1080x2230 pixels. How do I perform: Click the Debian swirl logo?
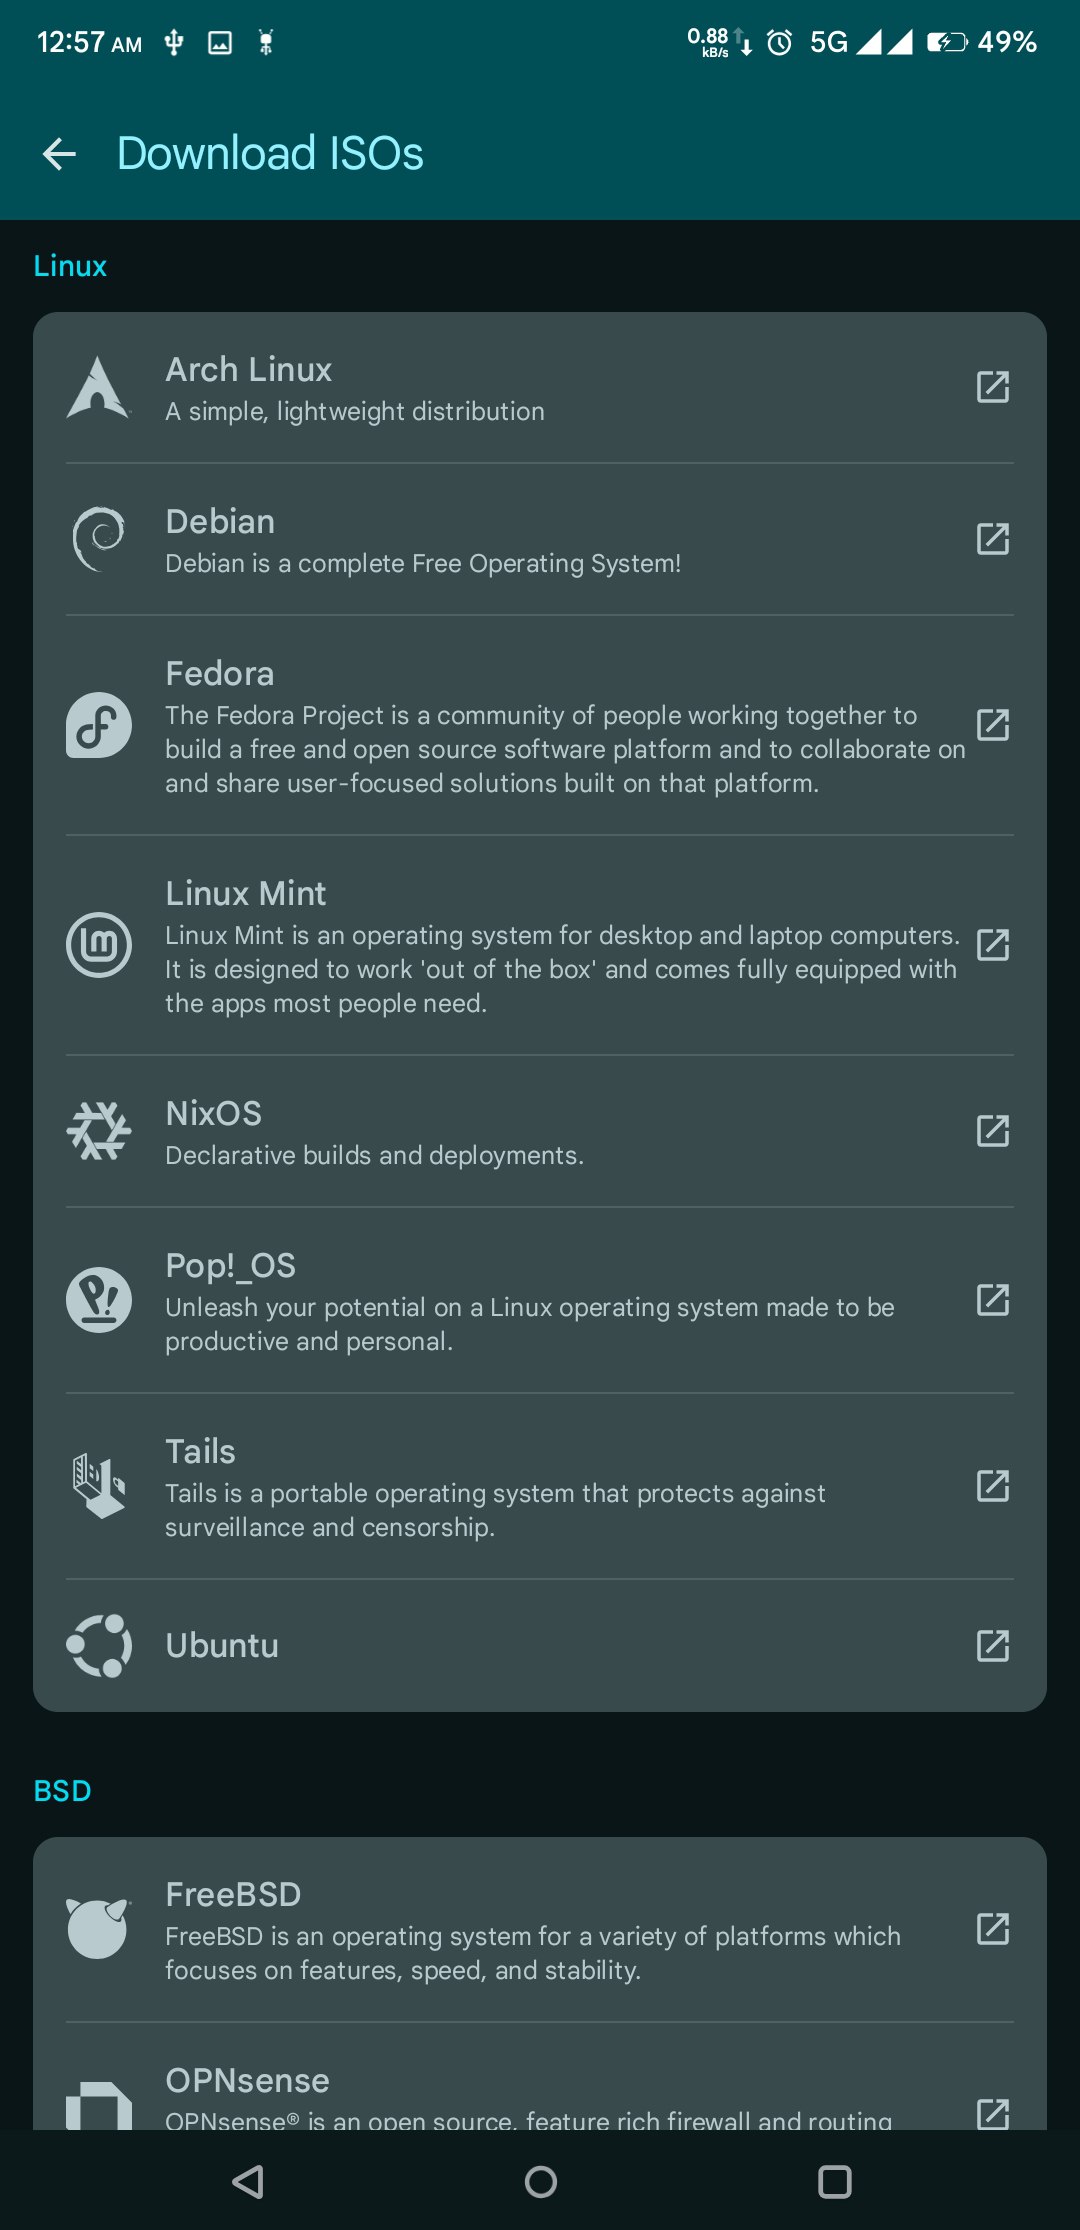(x=98, y=538)
